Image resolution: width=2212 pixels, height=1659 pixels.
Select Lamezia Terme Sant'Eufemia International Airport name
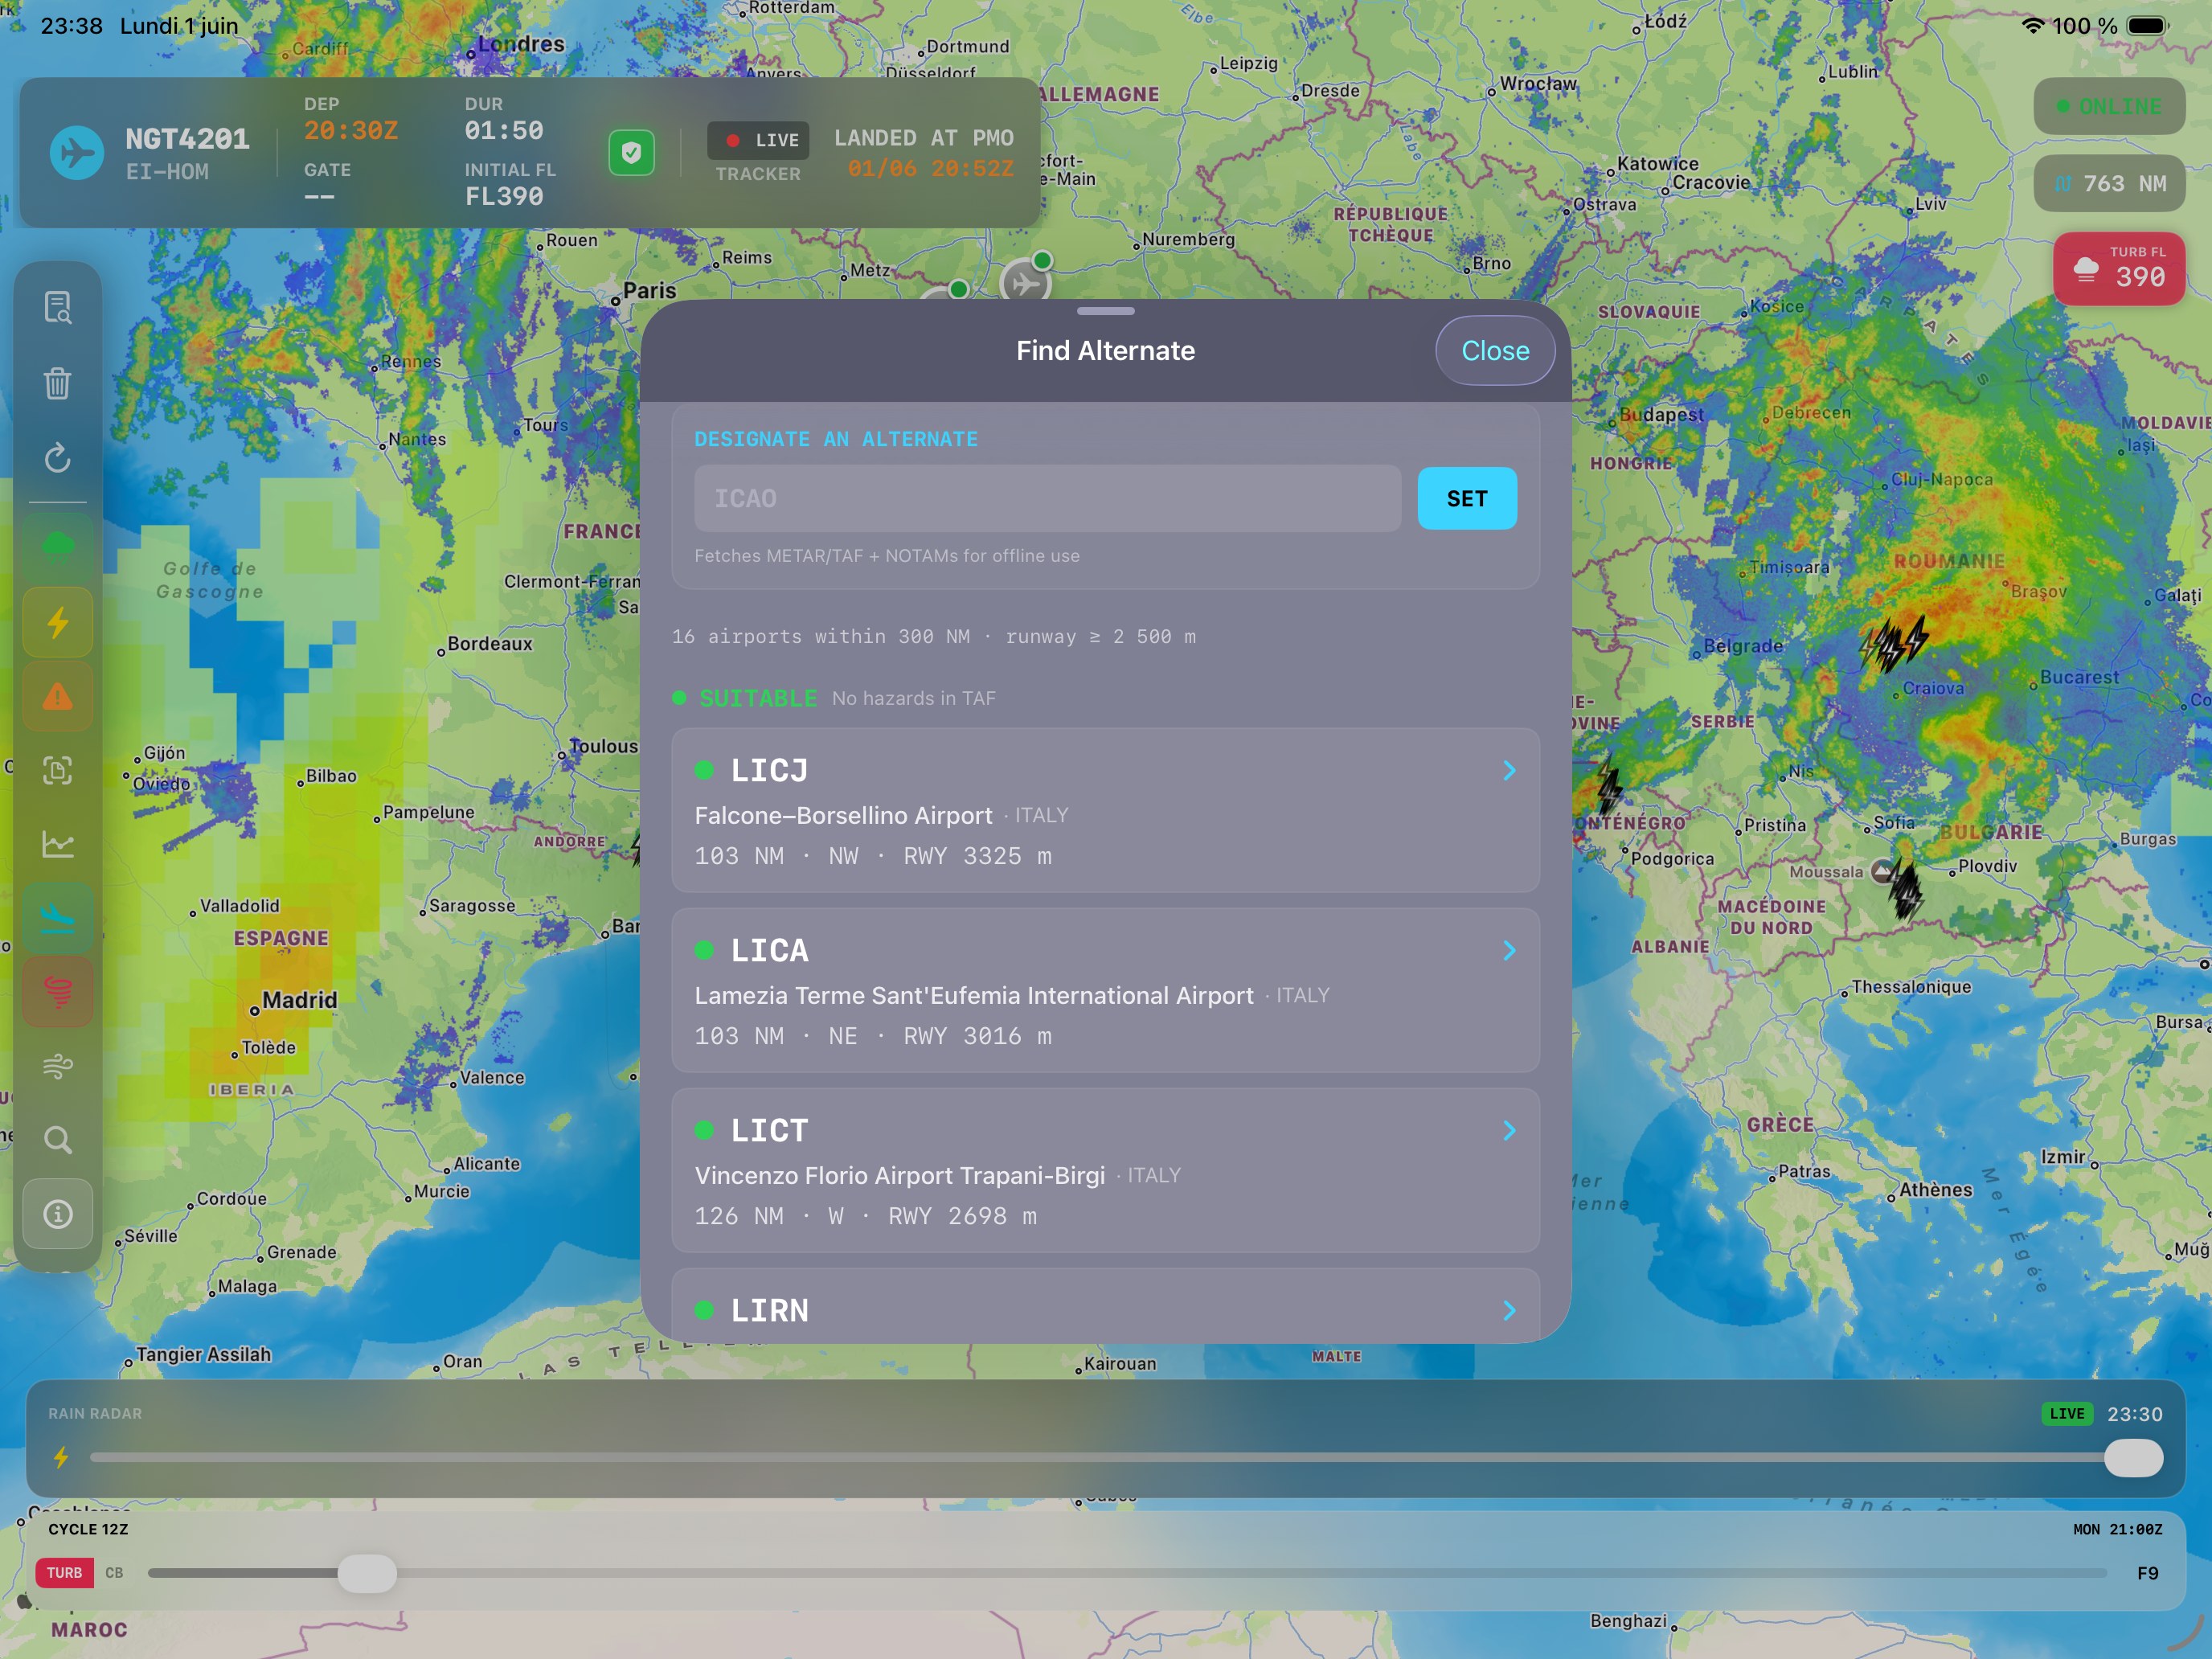click(x=974, y=995)
